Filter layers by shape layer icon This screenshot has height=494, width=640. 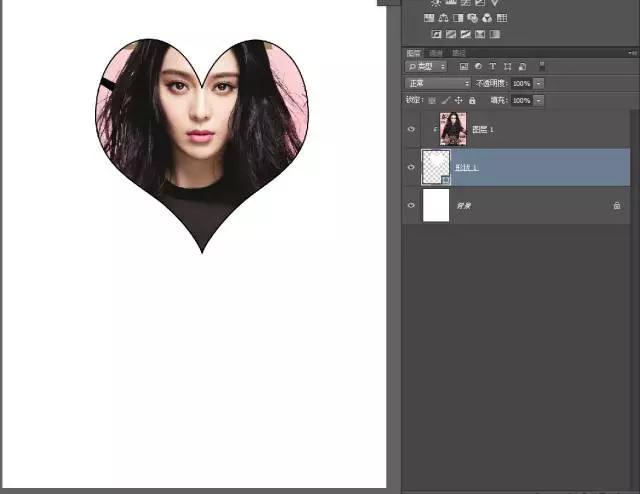click(506, 66)
